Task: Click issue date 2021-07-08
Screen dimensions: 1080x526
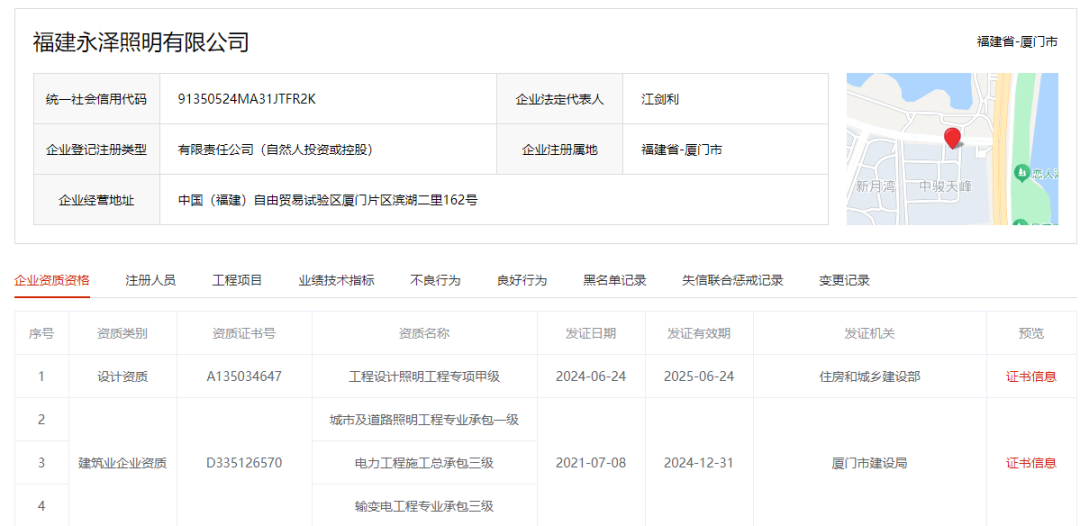Action: [591, 463]
